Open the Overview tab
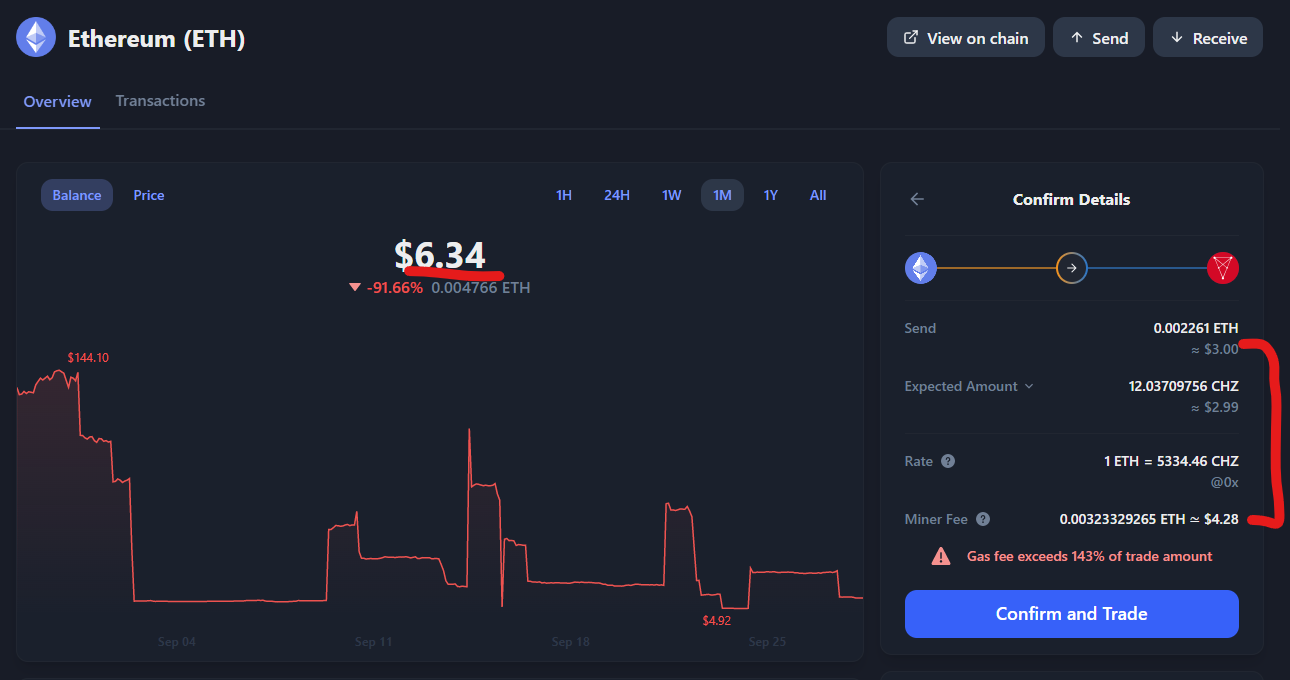 [x=57, y=101]
